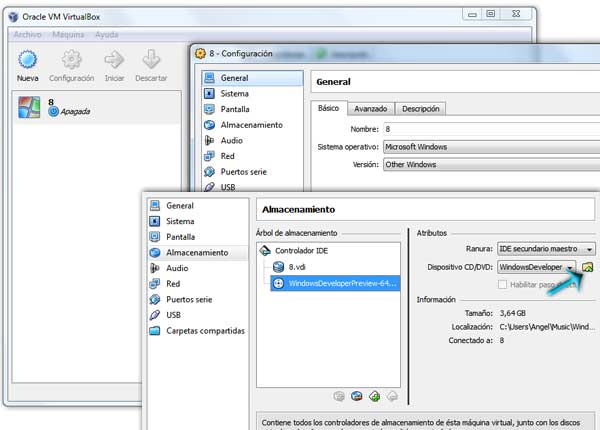Click the Conectado a value 8

point(502,340)
